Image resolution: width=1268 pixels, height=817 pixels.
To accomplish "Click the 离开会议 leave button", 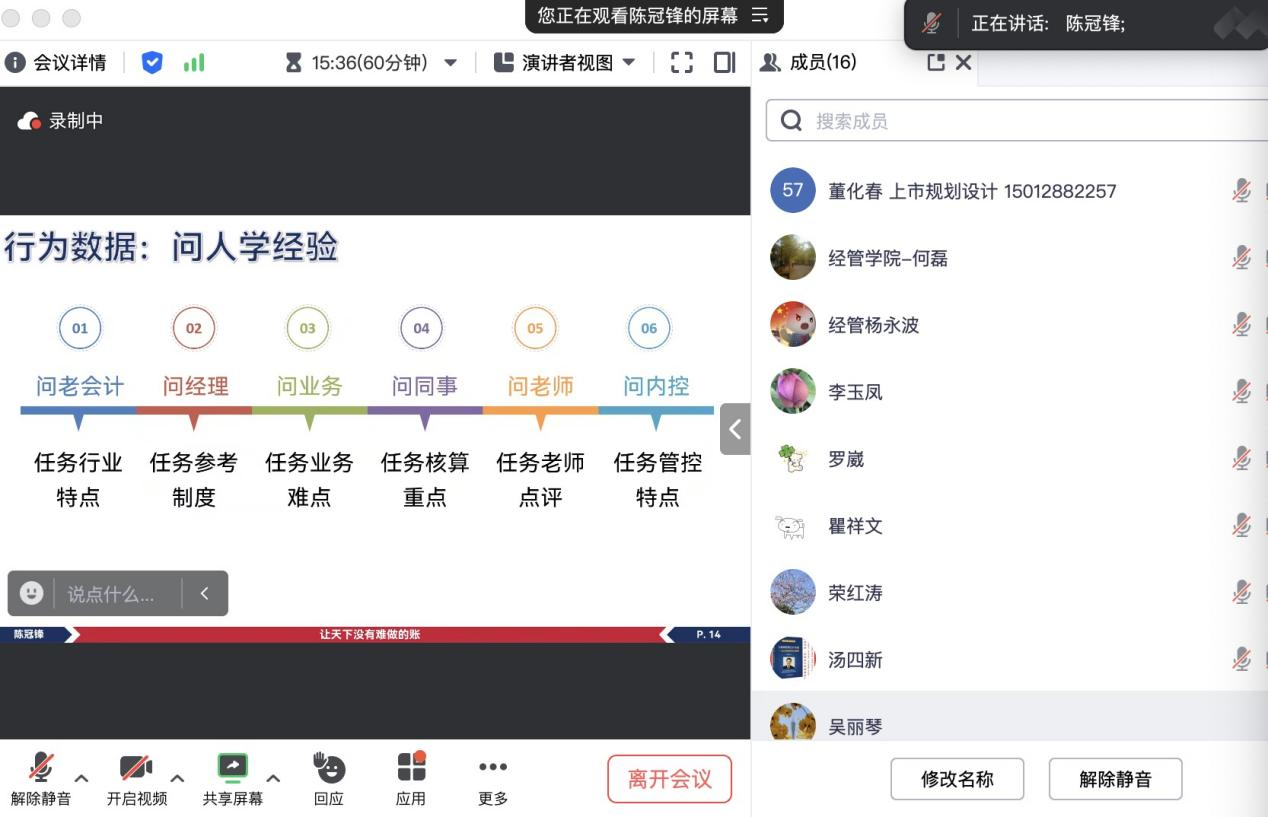I will pyautogui.click(x=669, y=779).
